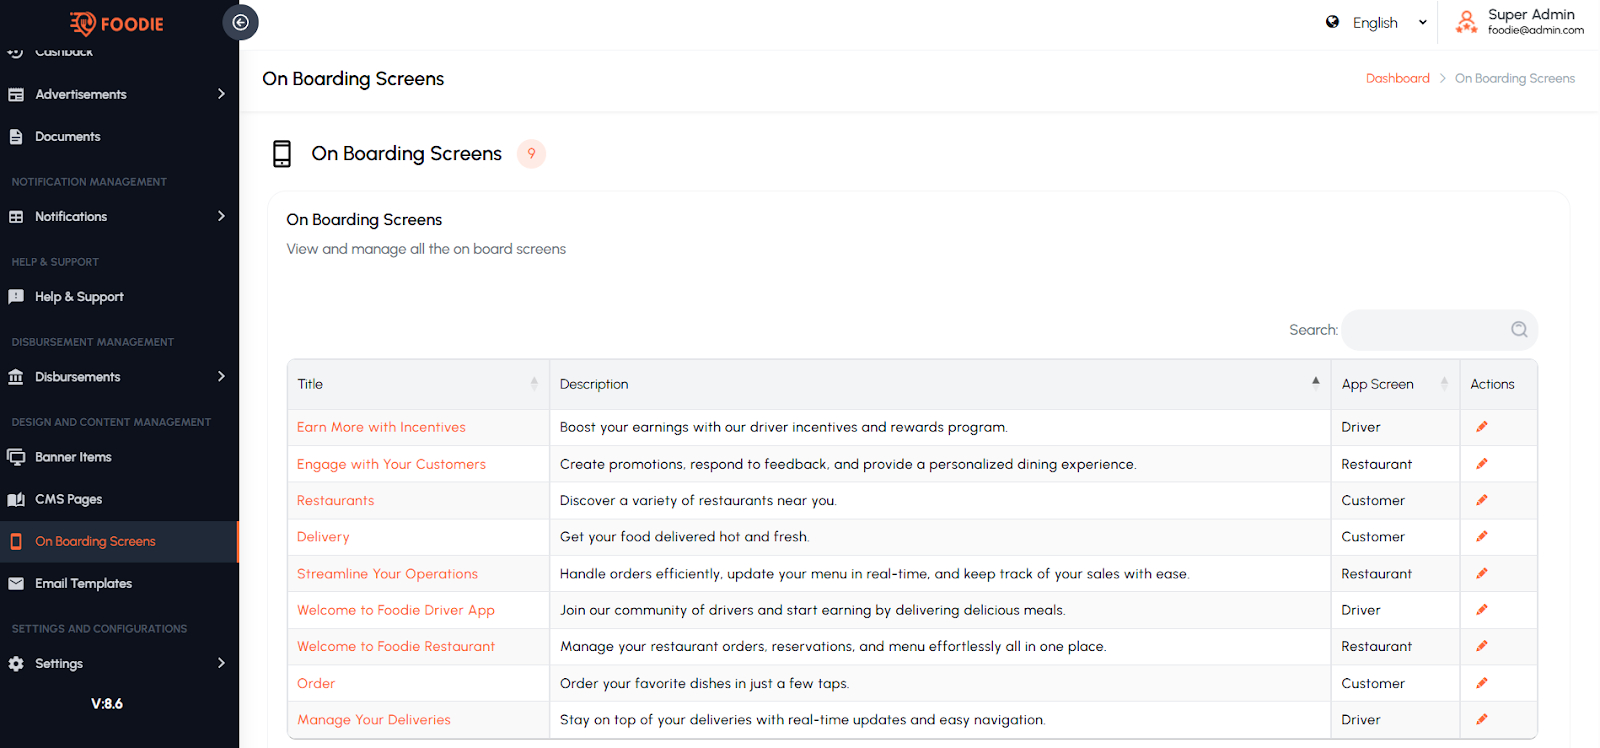The image size is (1600, 748).
Task: Click inside the Search input field
Action: (x=1424, y=330)
